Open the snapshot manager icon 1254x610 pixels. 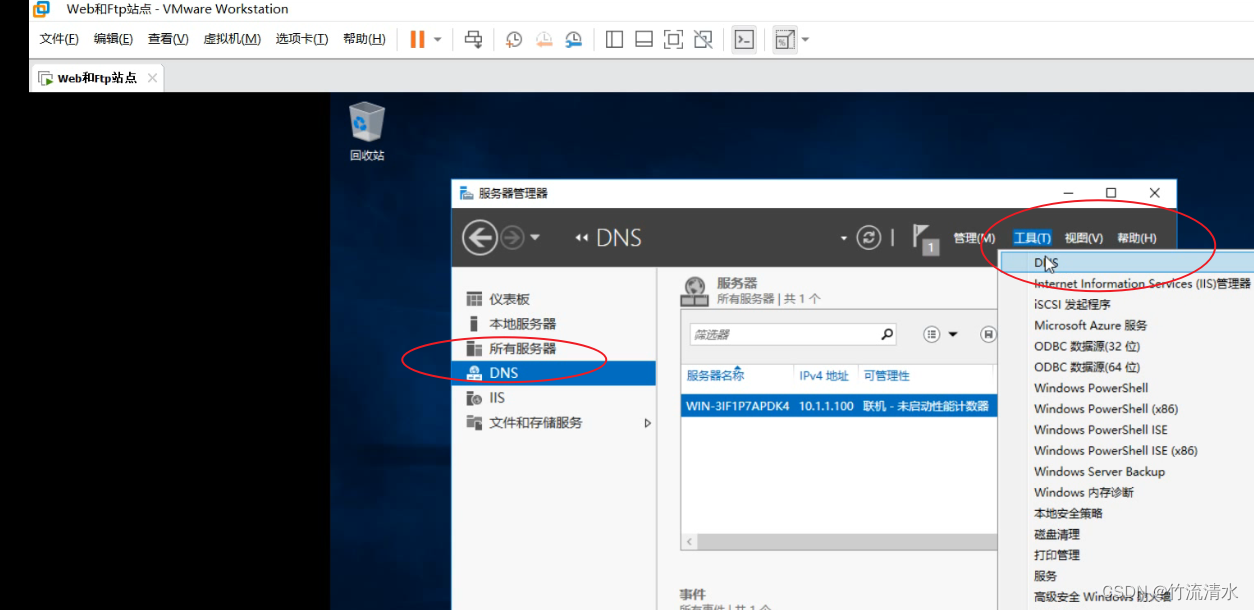point(573,39)
